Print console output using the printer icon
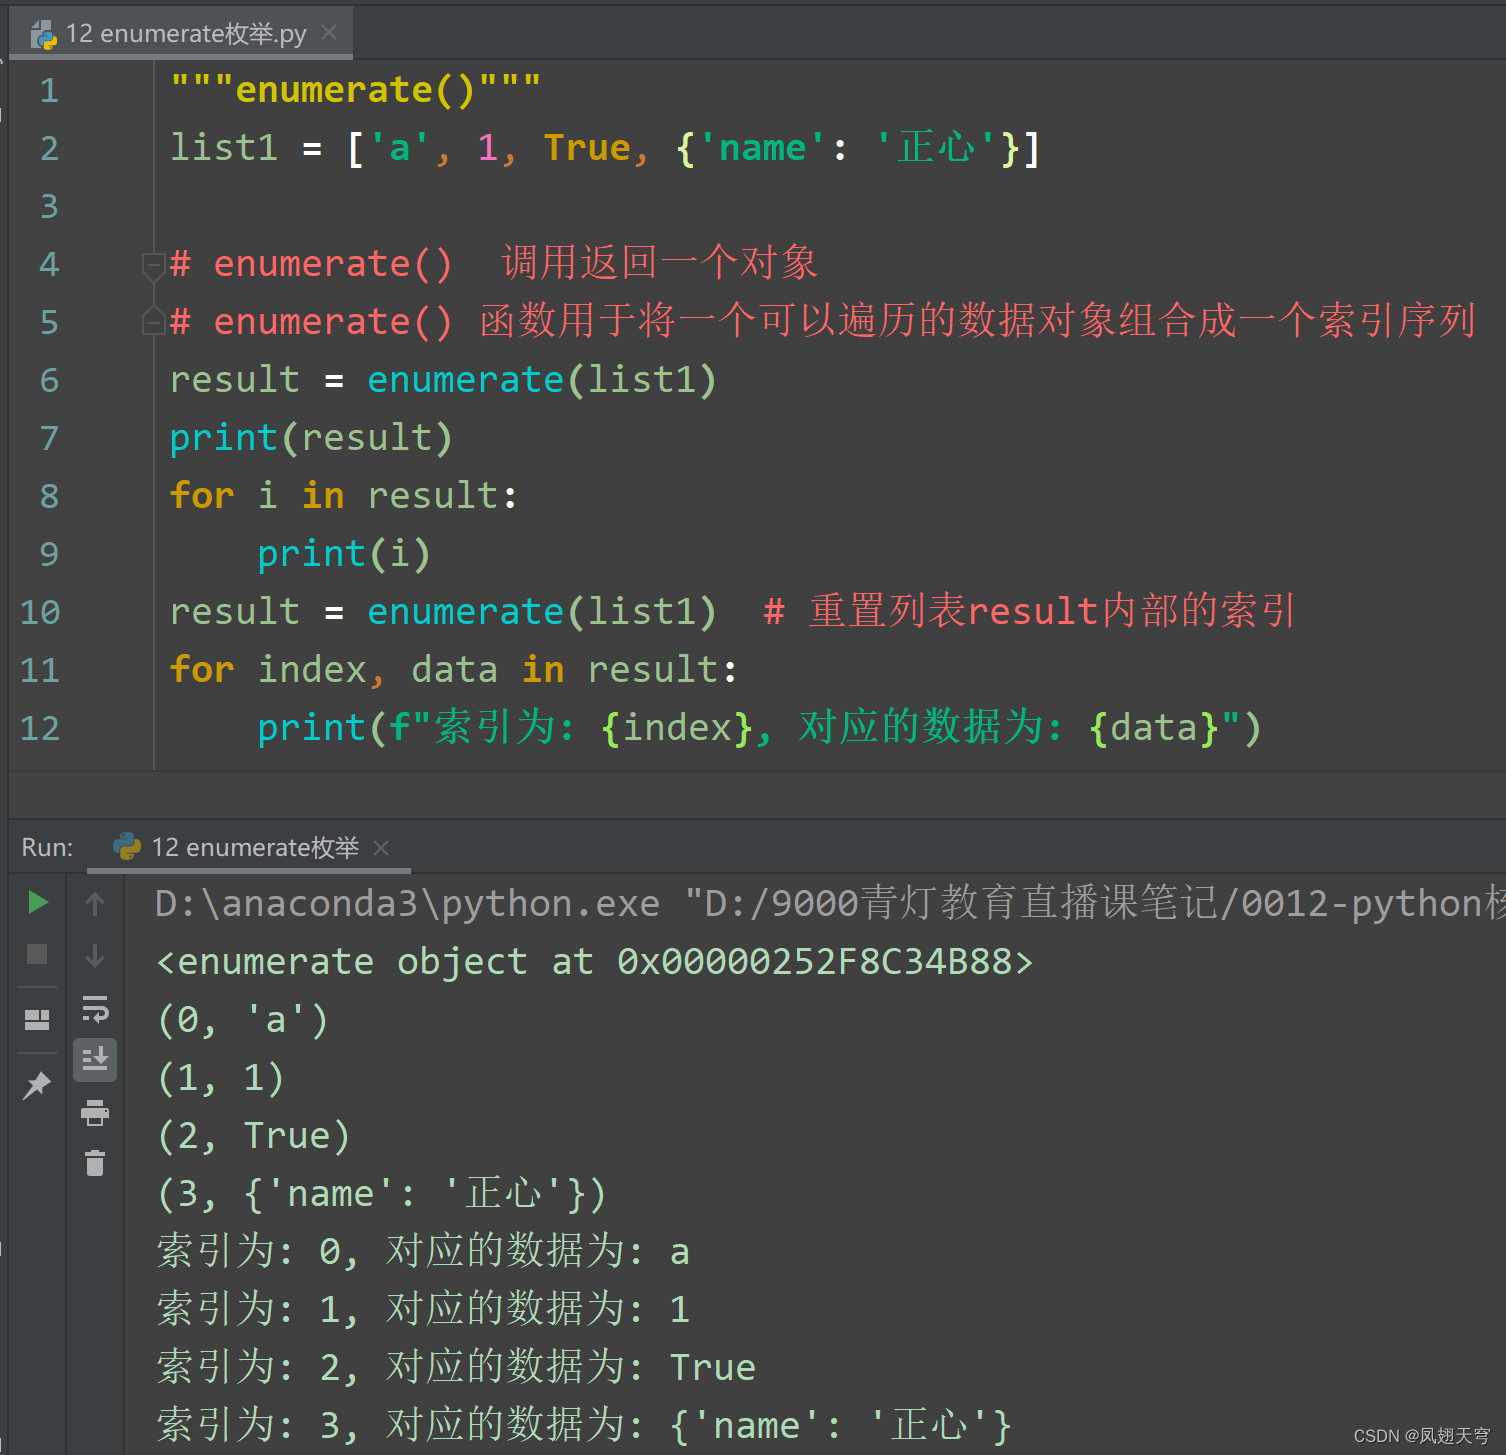This screenshot has width=1506, height=1455. click(x=95, y=1112)
